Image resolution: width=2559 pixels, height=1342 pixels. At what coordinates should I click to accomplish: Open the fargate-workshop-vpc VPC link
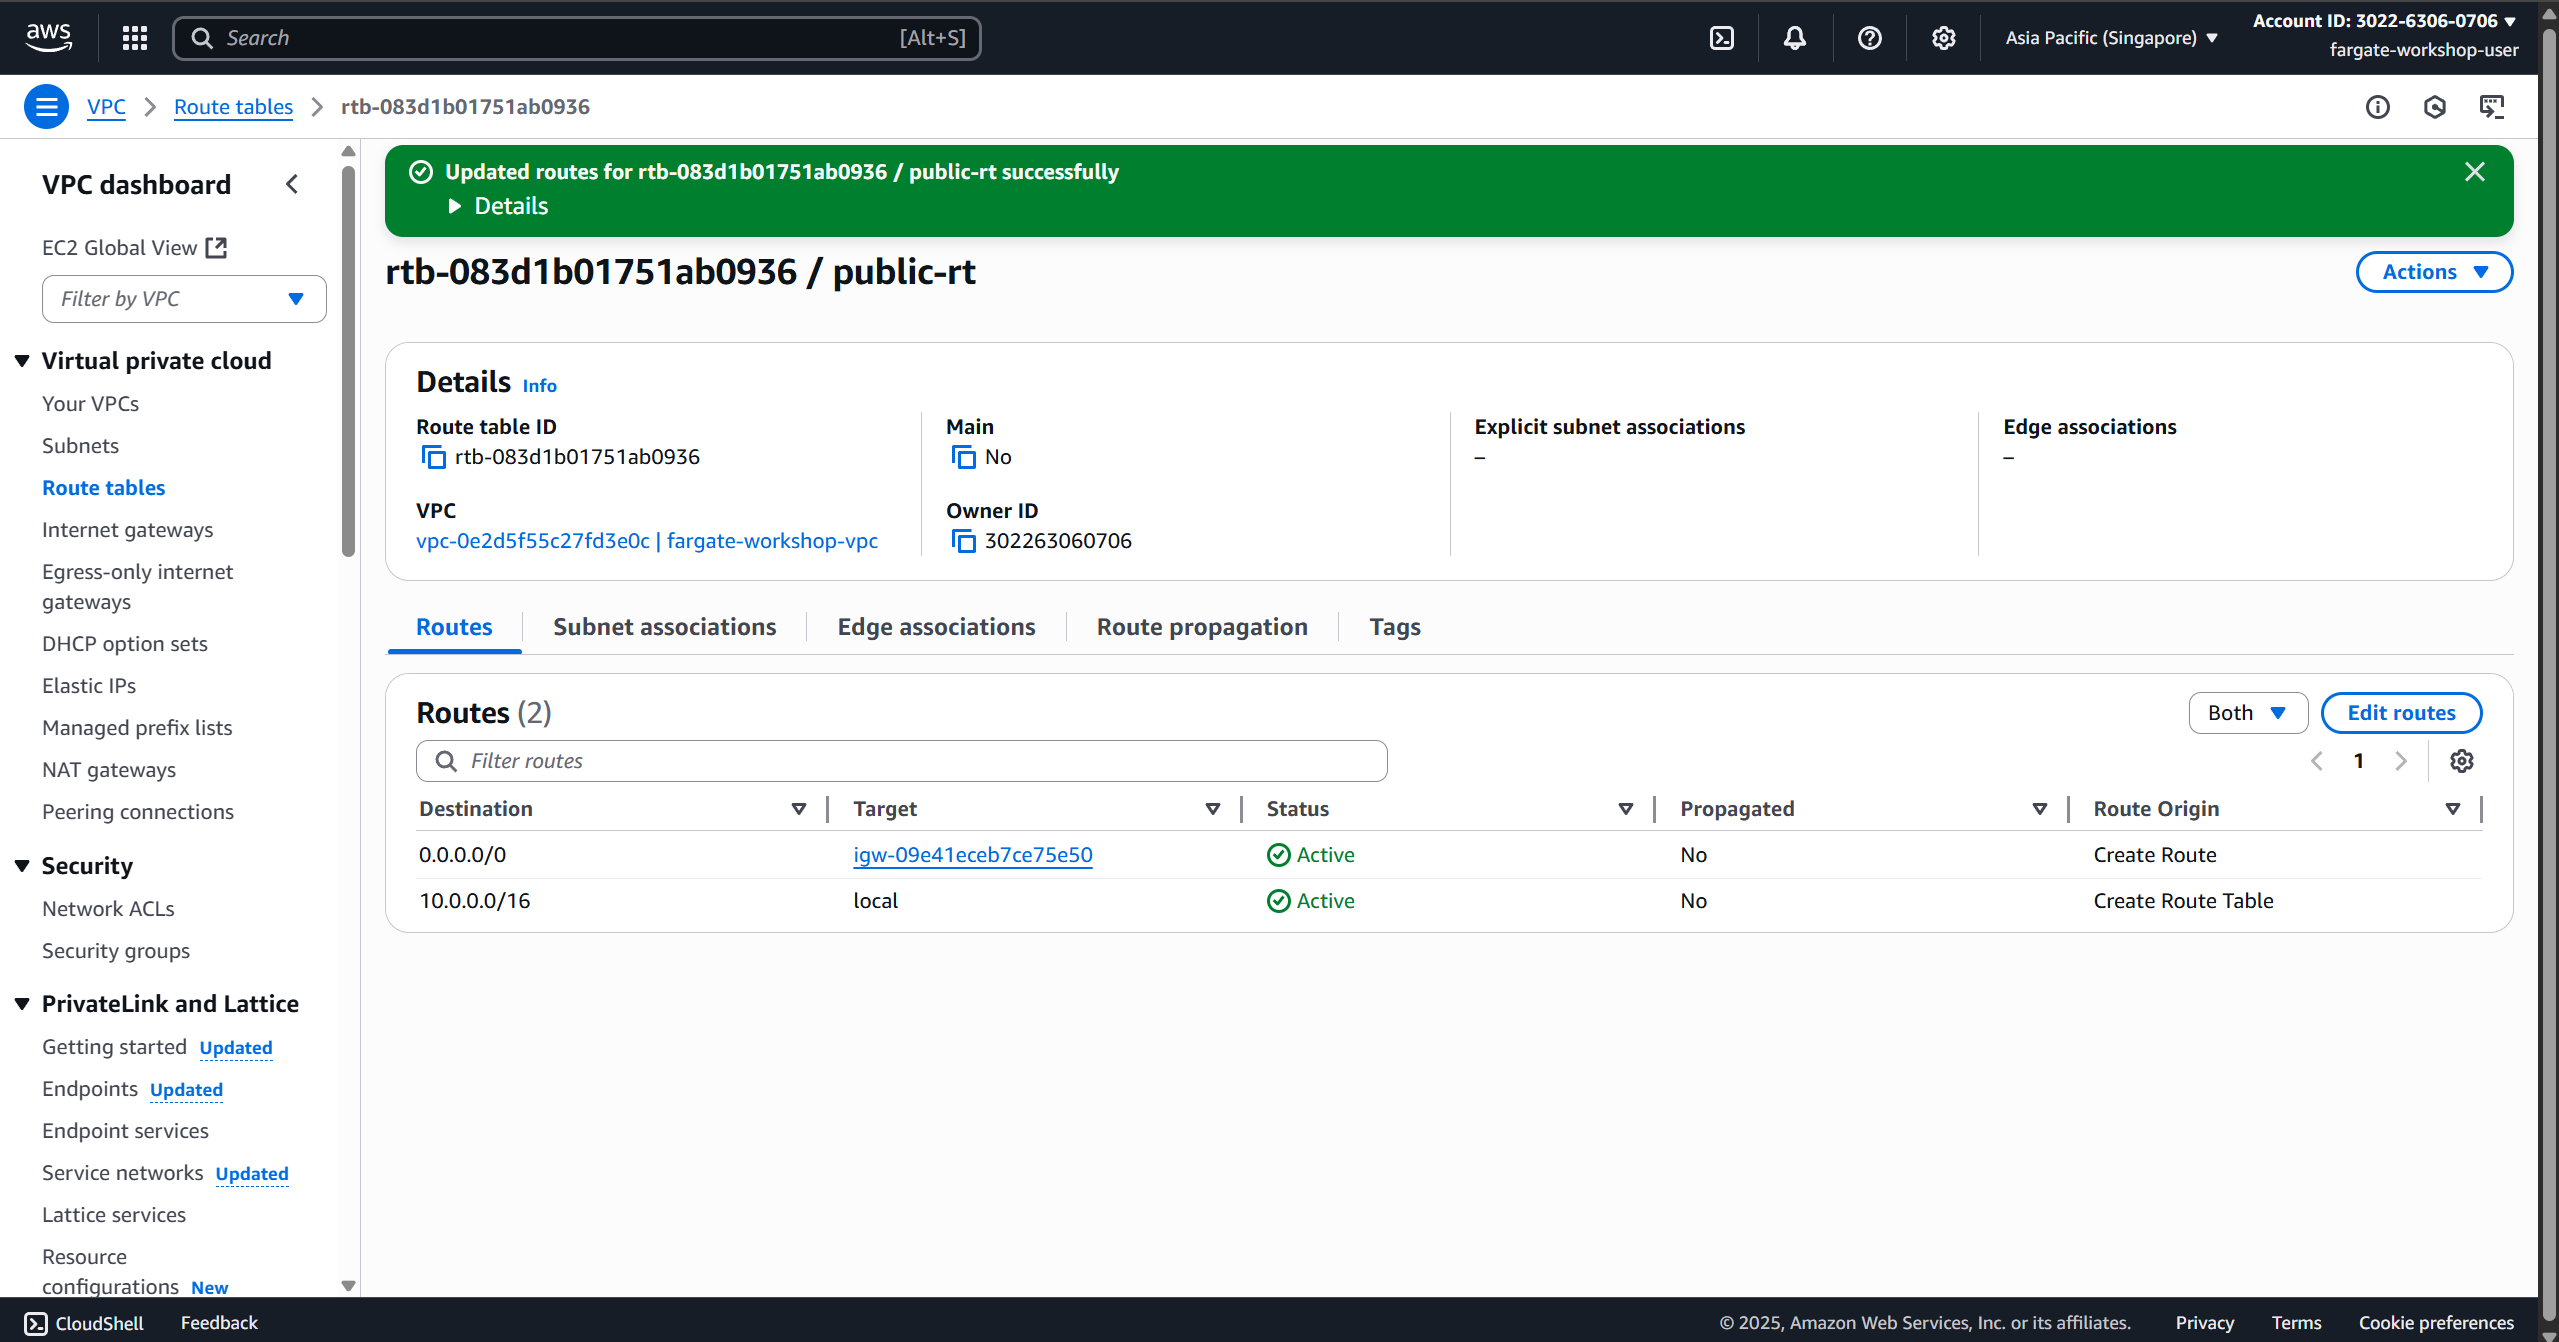pos(646,541)
